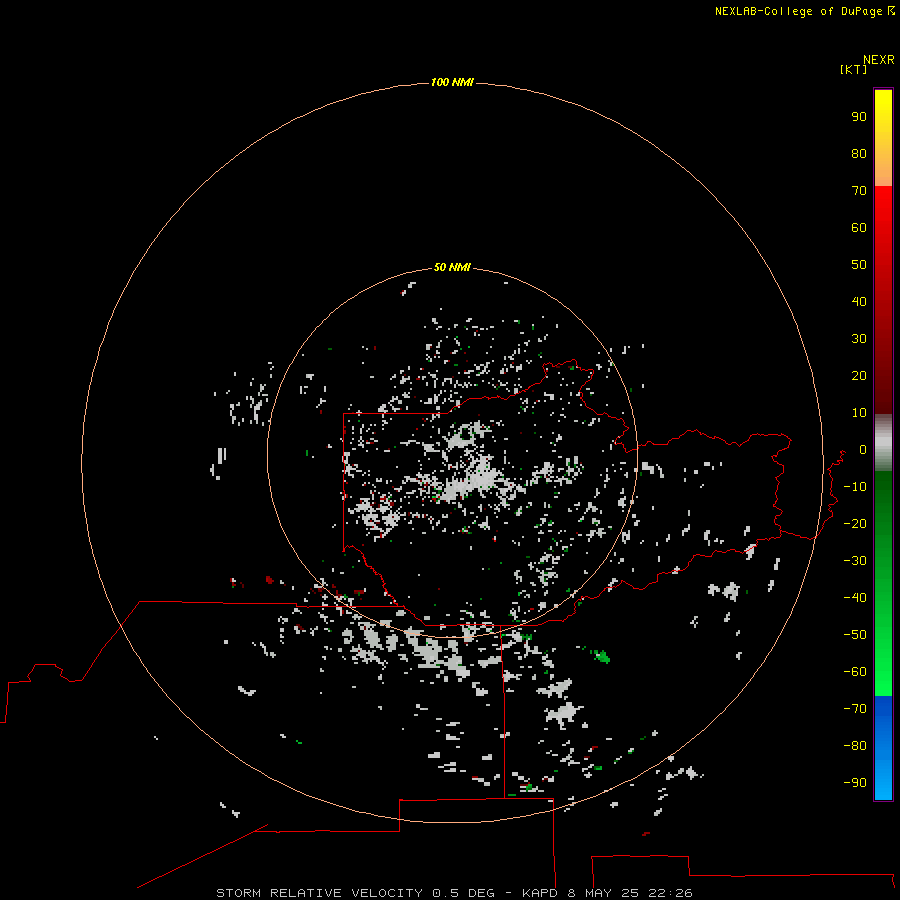
Task: Click the -20 value on the velocity scale
Action: point(855,523)
